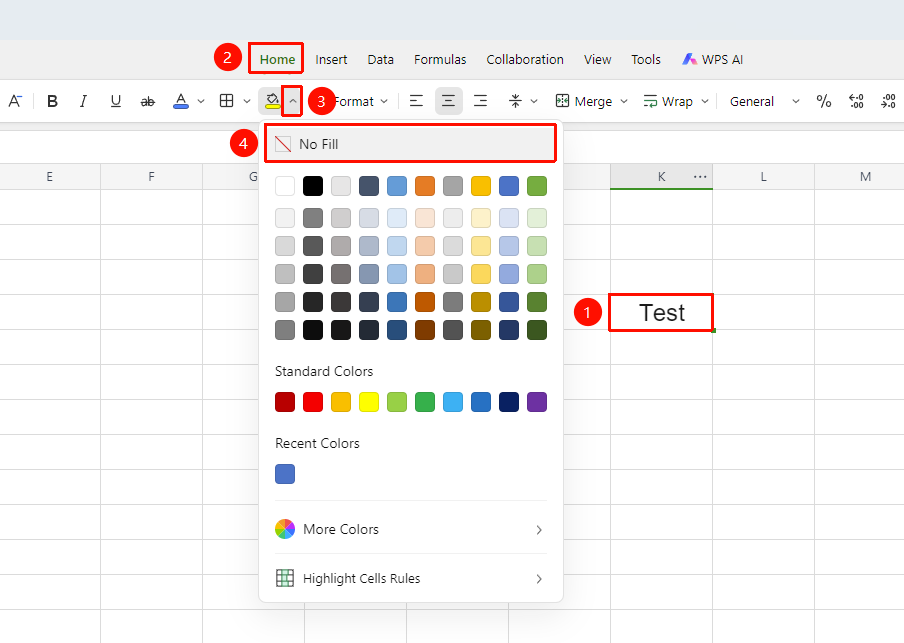Open the WPS AI tab
Image resolution: width=904 pixels, height=643 pixels.
(713, 59)
